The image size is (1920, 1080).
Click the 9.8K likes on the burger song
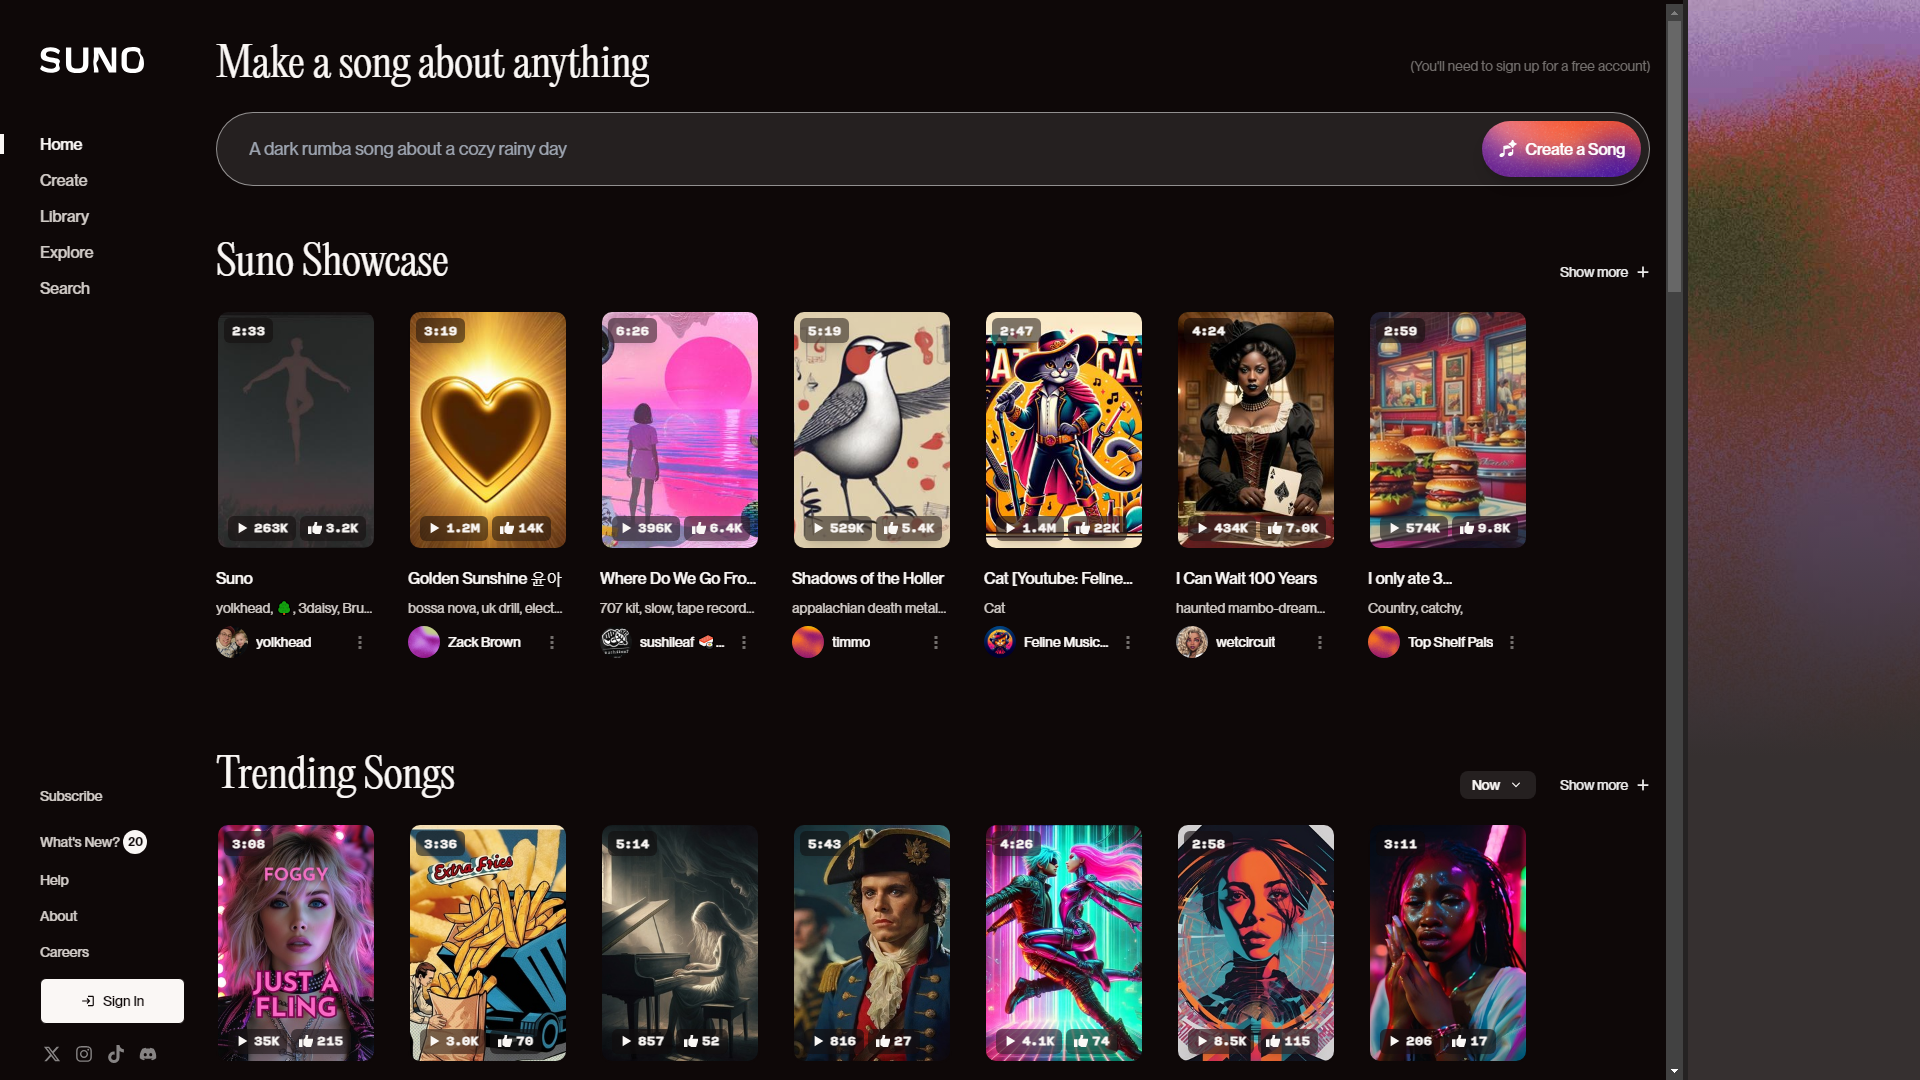pos(1485,528)
